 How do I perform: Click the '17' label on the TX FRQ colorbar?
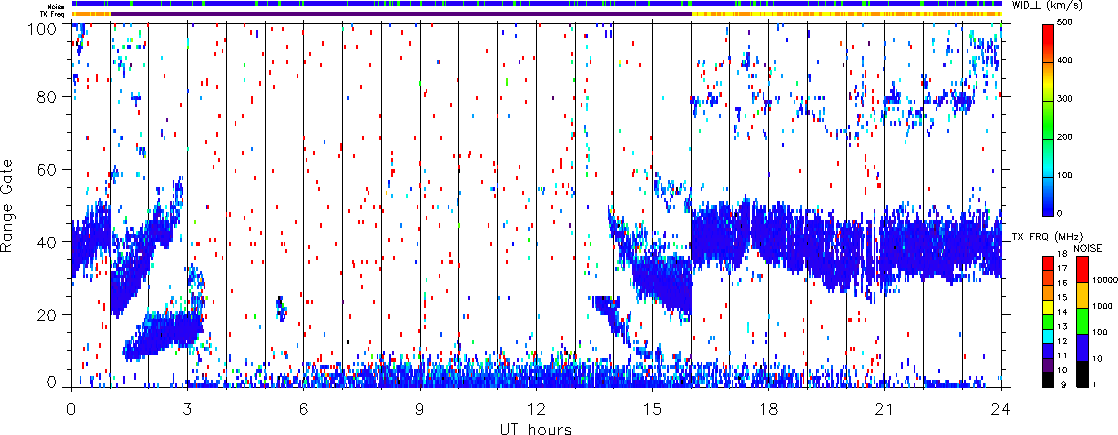click(1062, 268)
